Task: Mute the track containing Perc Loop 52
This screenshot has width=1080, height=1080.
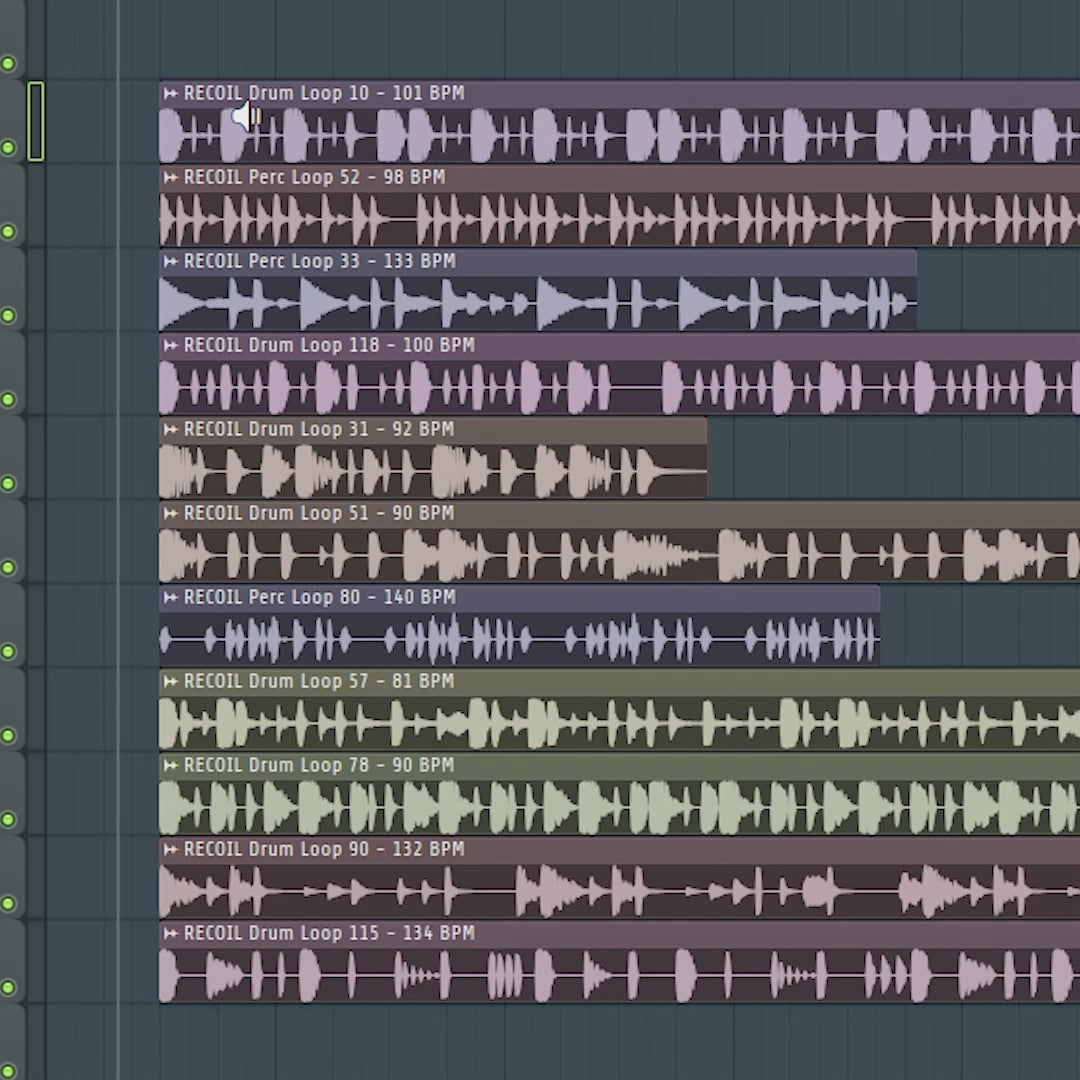Action: coord(8,231)
